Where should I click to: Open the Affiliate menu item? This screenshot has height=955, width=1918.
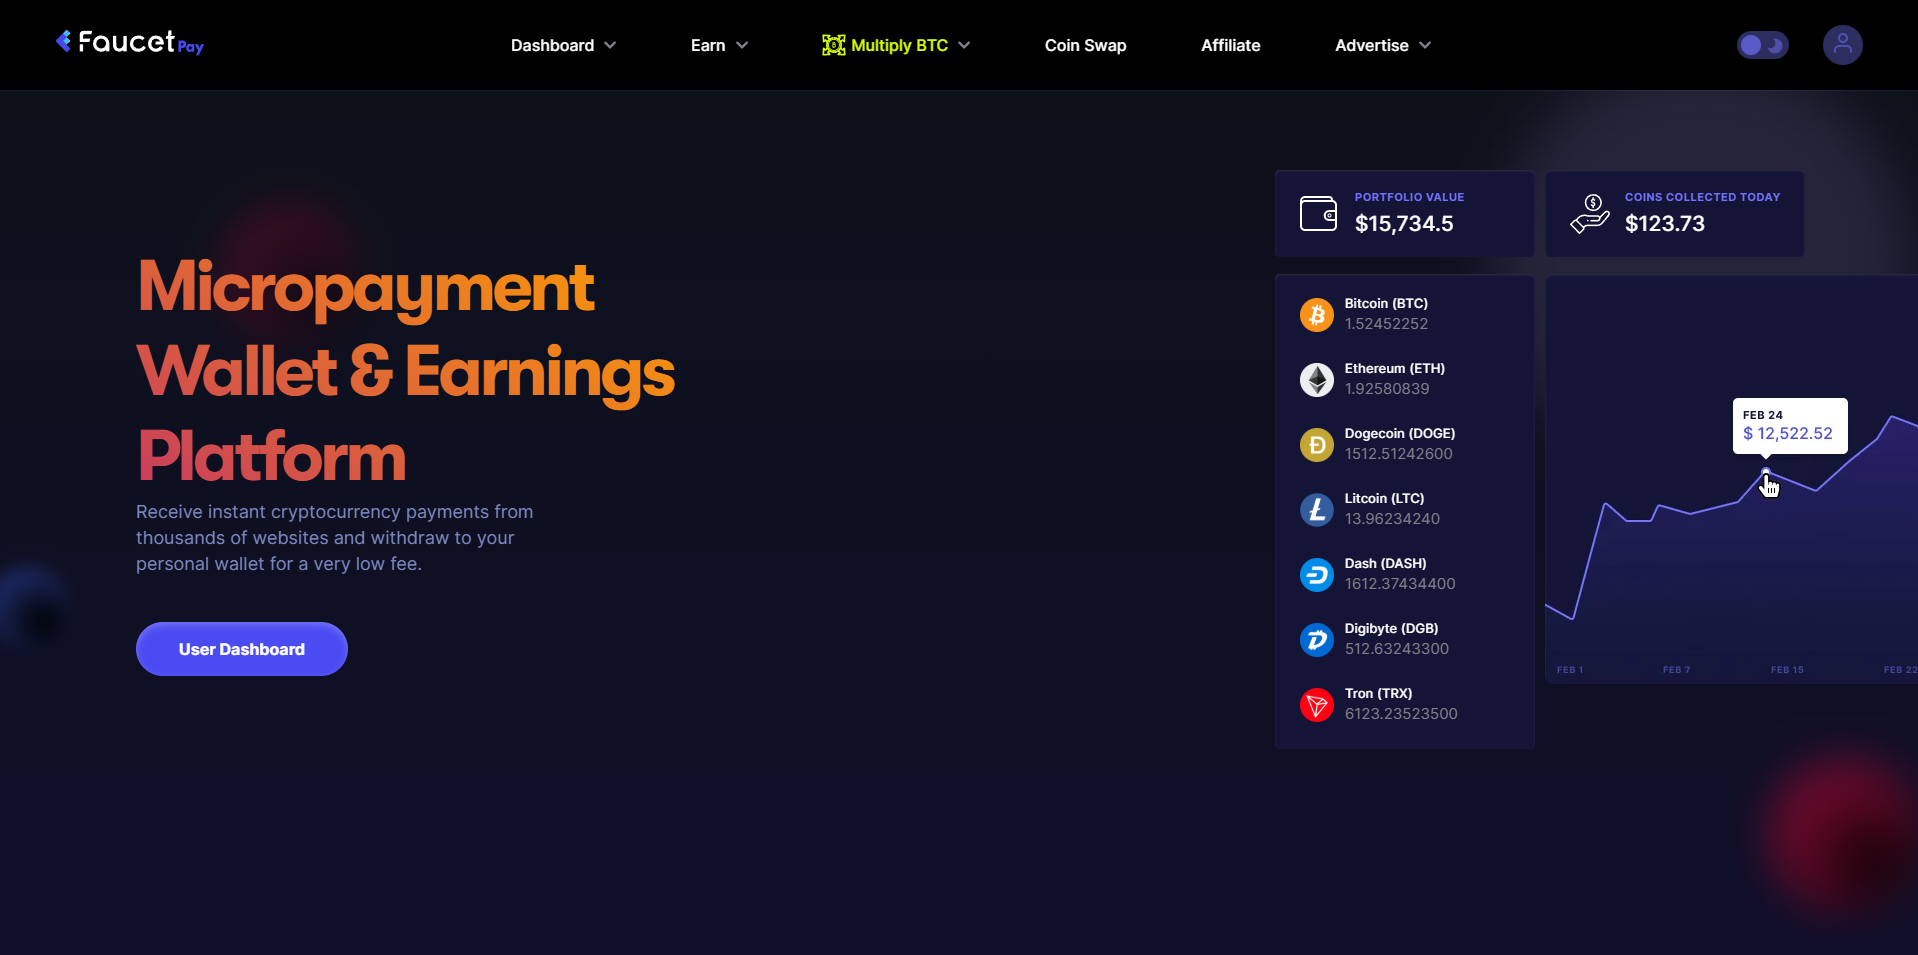1230,45
